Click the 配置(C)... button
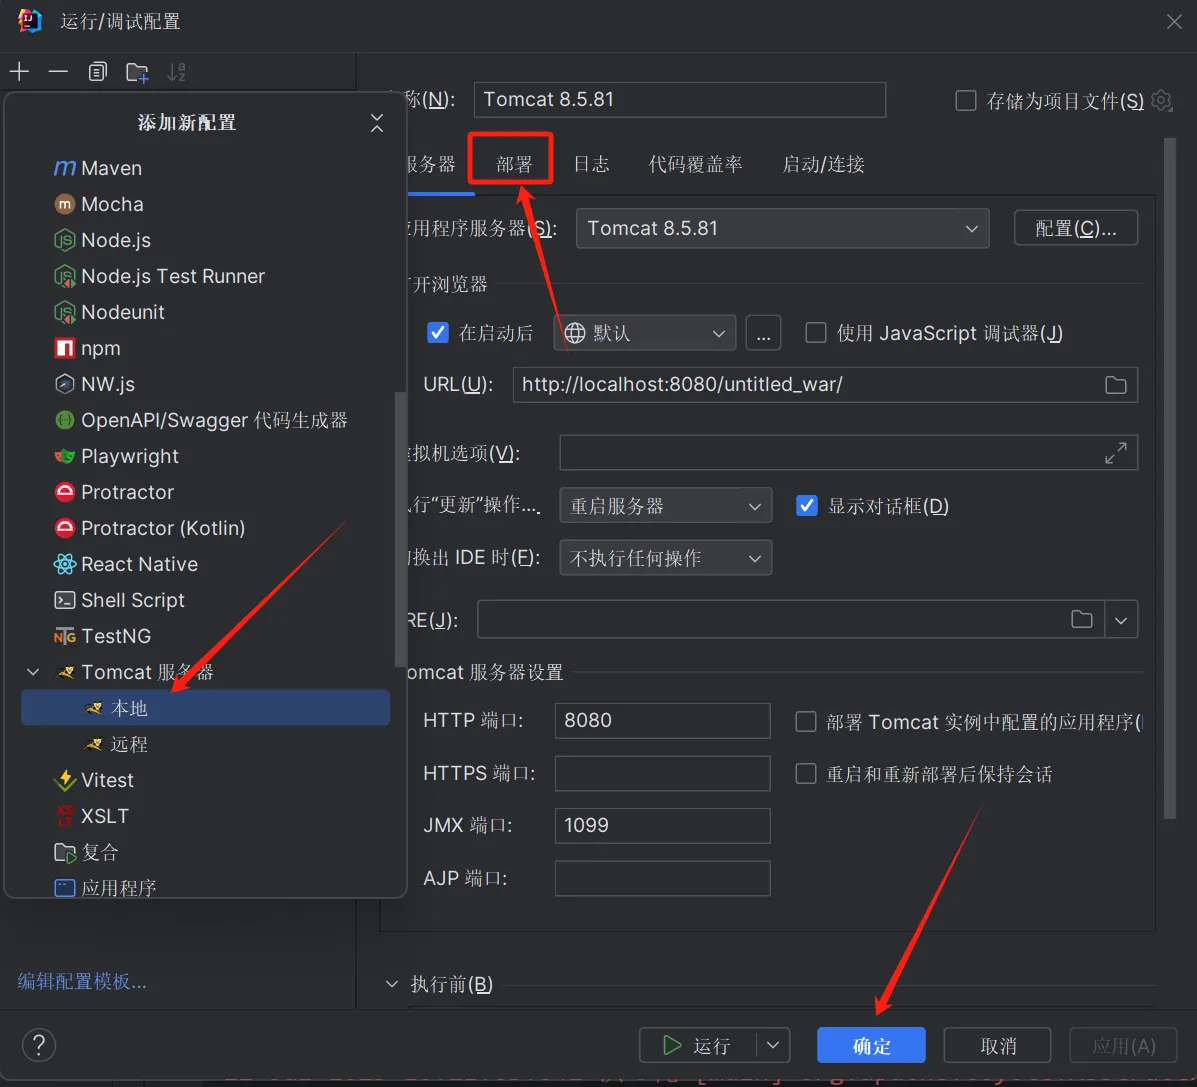The image size is (1197, 1087). point(1076,228)
